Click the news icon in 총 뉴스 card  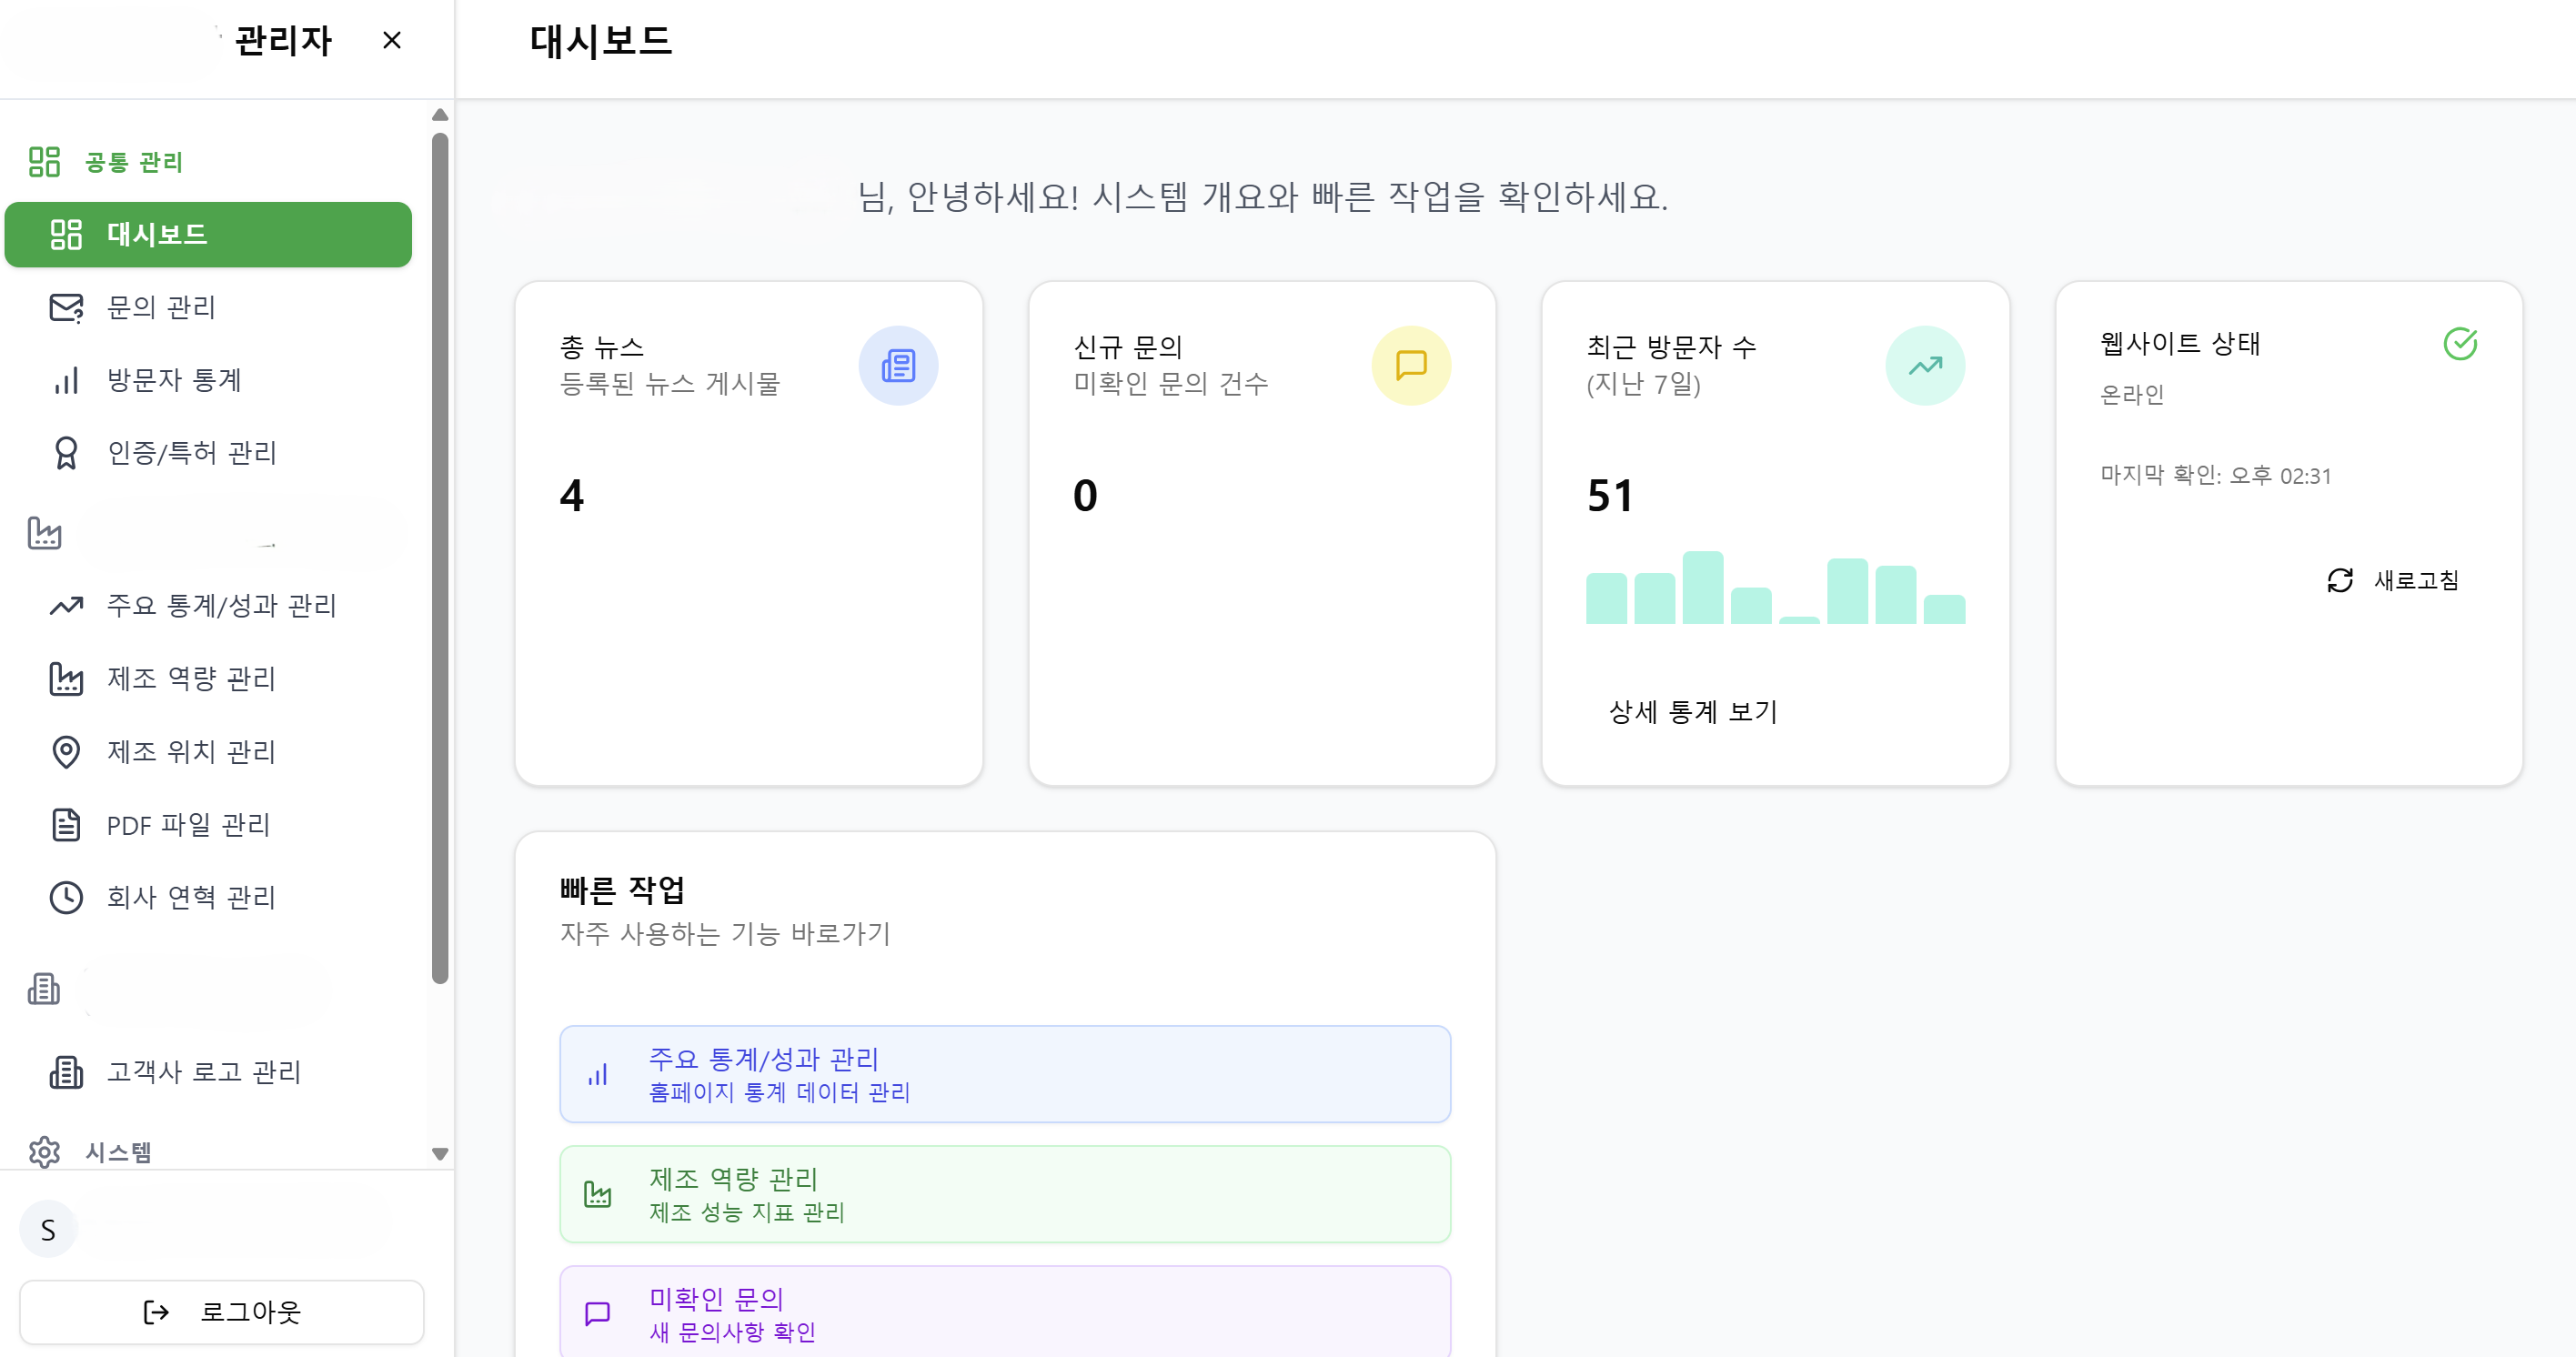pos(898,365)
